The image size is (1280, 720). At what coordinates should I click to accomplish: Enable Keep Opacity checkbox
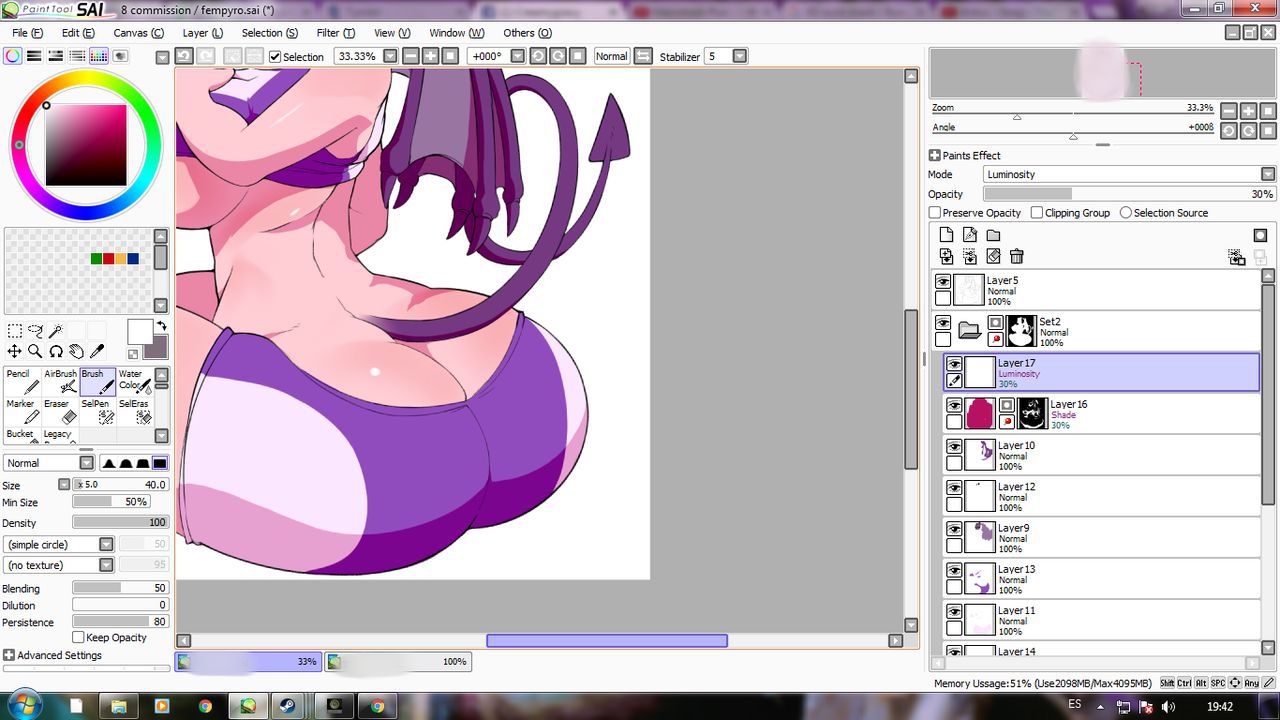78,637
